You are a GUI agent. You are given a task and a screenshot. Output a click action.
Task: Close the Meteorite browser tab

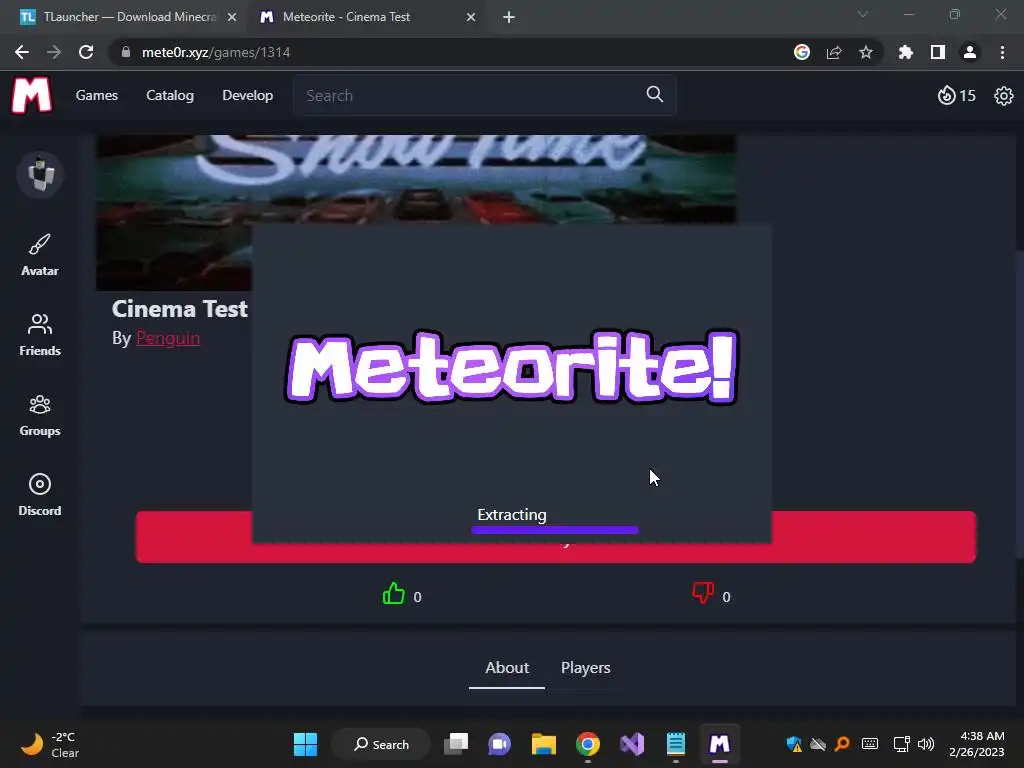[471, 17]
